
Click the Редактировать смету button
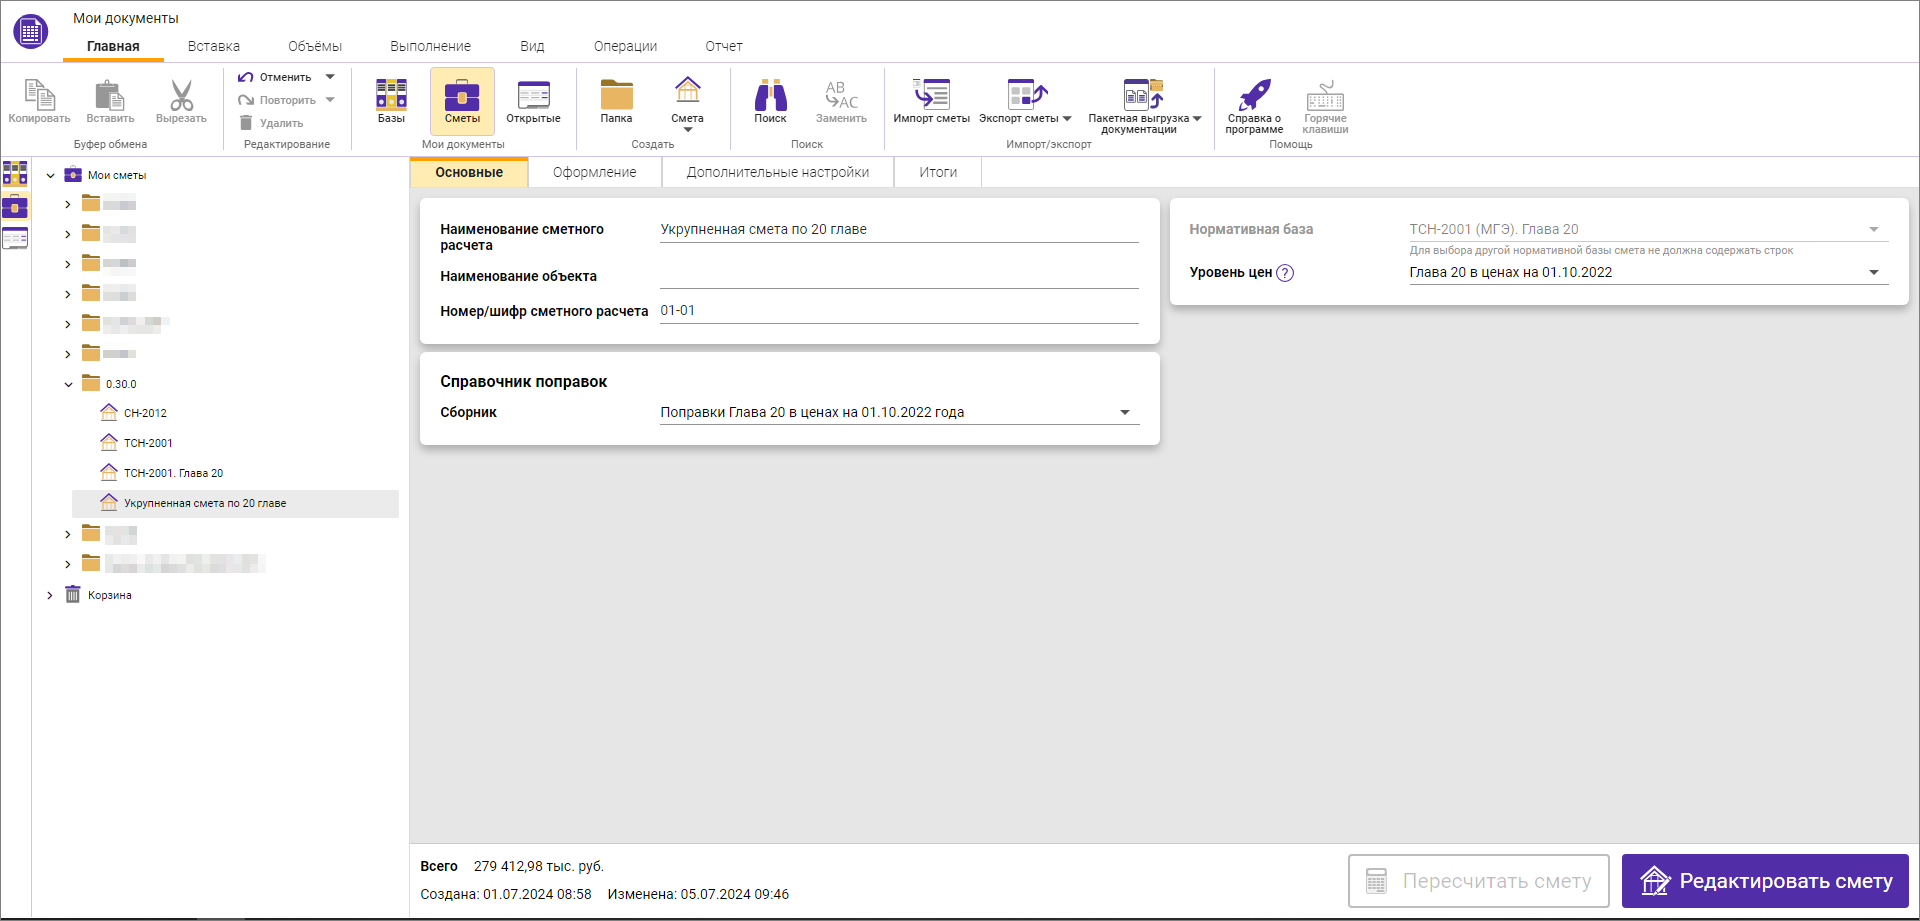(x=1764, y=881)
